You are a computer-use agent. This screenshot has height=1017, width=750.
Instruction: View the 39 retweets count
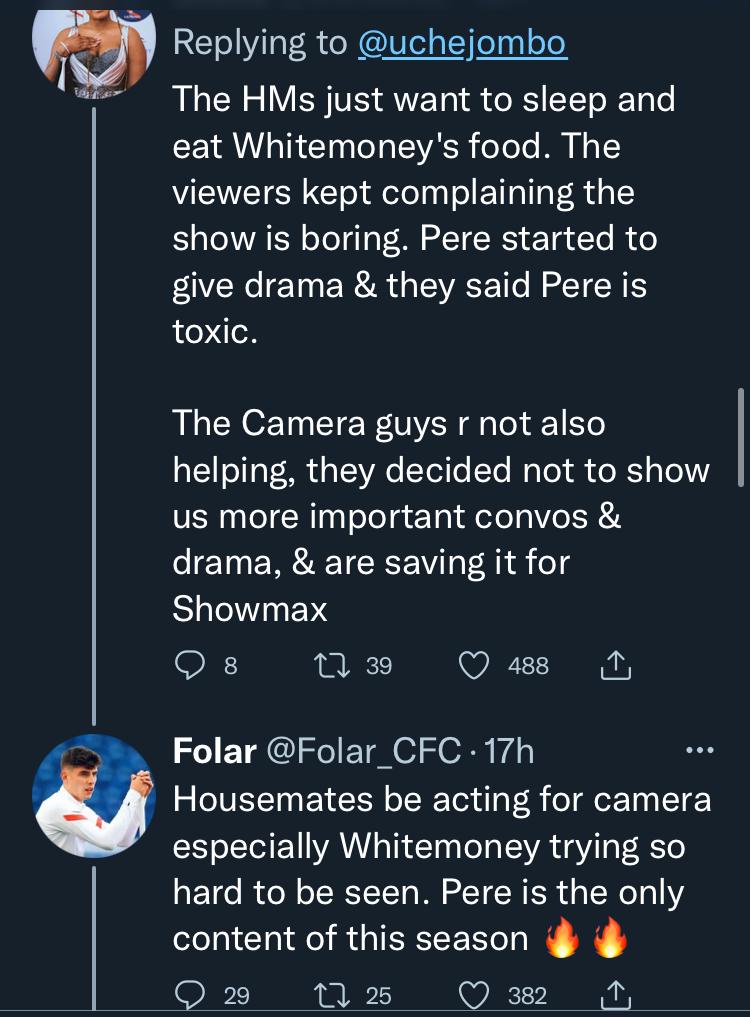click(378, 665)
